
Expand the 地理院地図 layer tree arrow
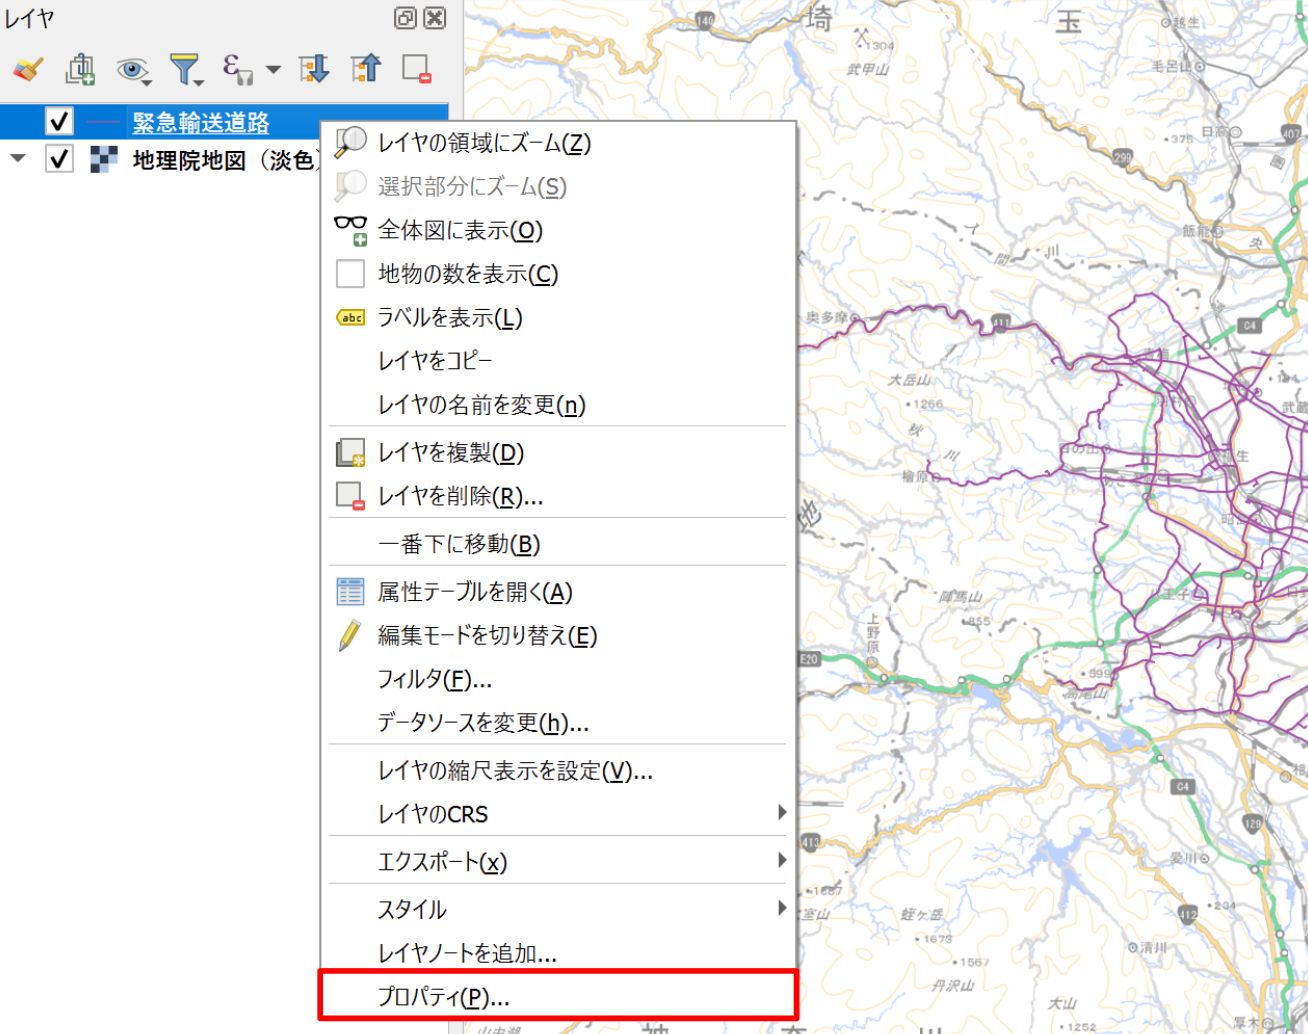[x=17, y=159]
